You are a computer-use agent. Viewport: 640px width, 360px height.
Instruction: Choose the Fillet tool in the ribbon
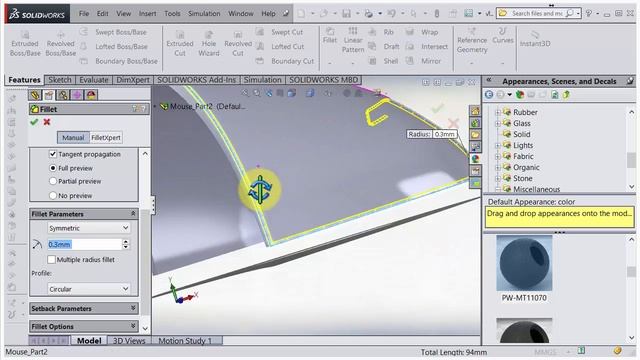330,36
